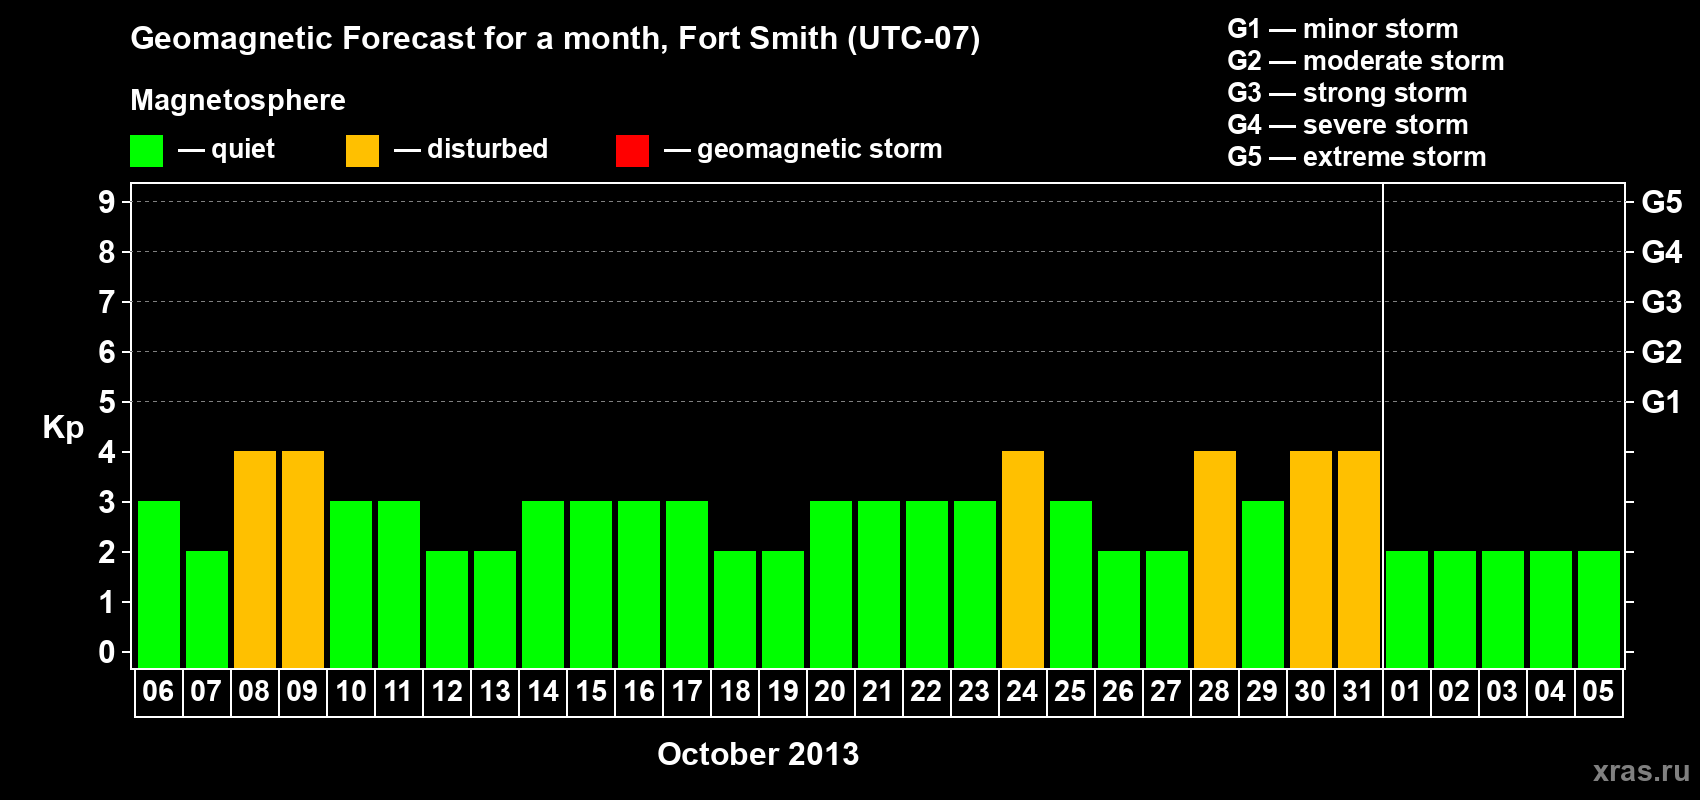Click 'G5 — extreme storm' legend line
Image resolution: width=1700 pixels, height=800 pixels.
tap(1357, 157)
